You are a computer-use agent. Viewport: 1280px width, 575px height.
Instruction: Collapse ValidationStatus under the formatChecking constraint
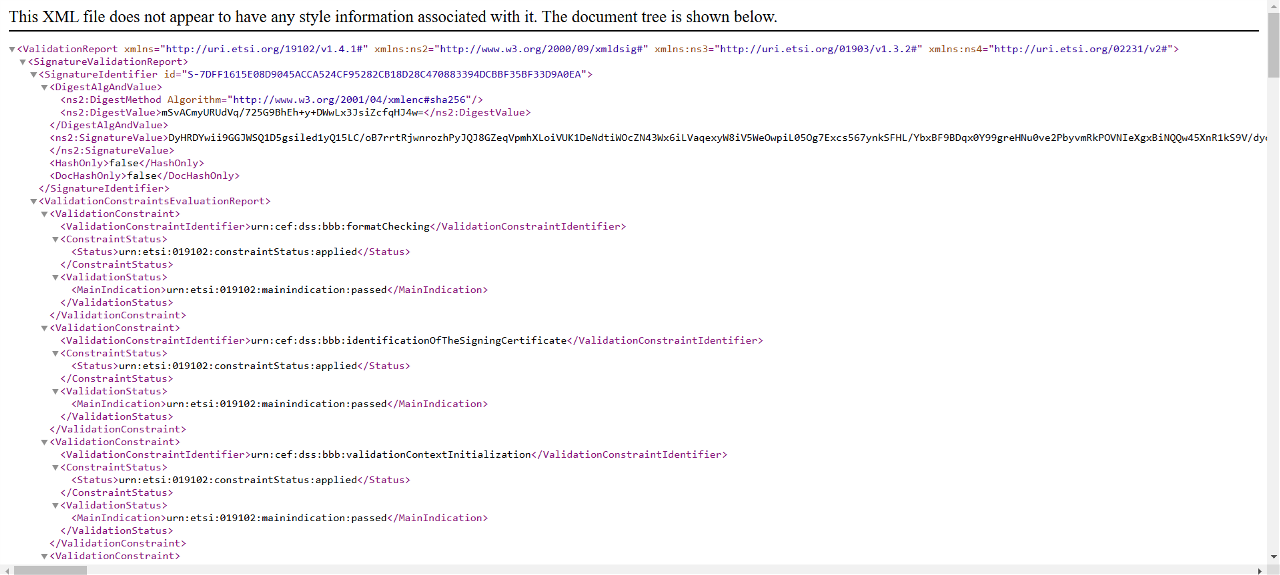(x=56, y=278)
